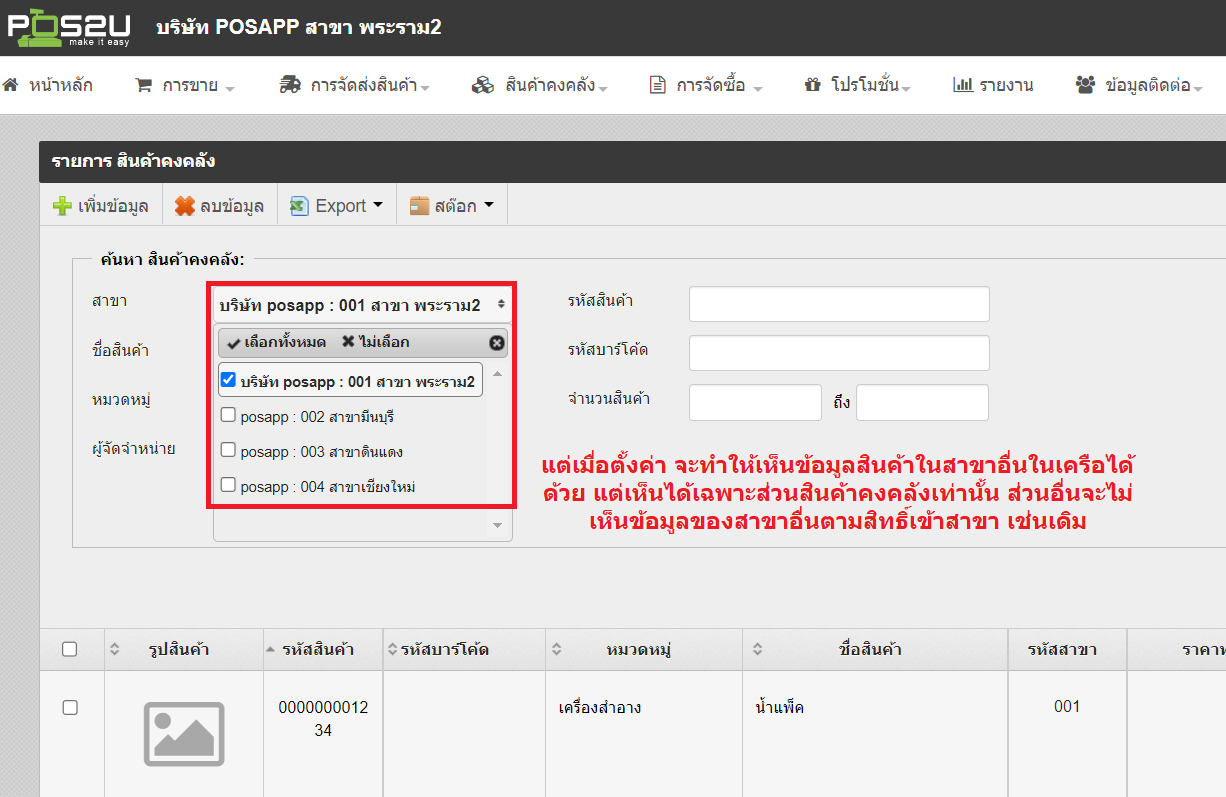Check posapp 002 สาขามีนบุรี checkbox
1226x797 pixels.
click(x=228, y=415)
